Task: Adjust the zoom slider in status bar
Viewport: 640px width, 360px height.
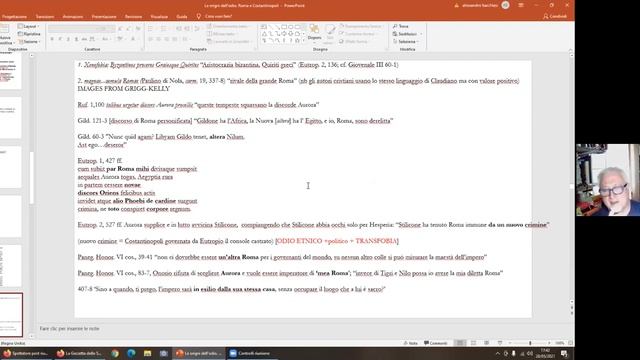Action: [x=530, y=343]
